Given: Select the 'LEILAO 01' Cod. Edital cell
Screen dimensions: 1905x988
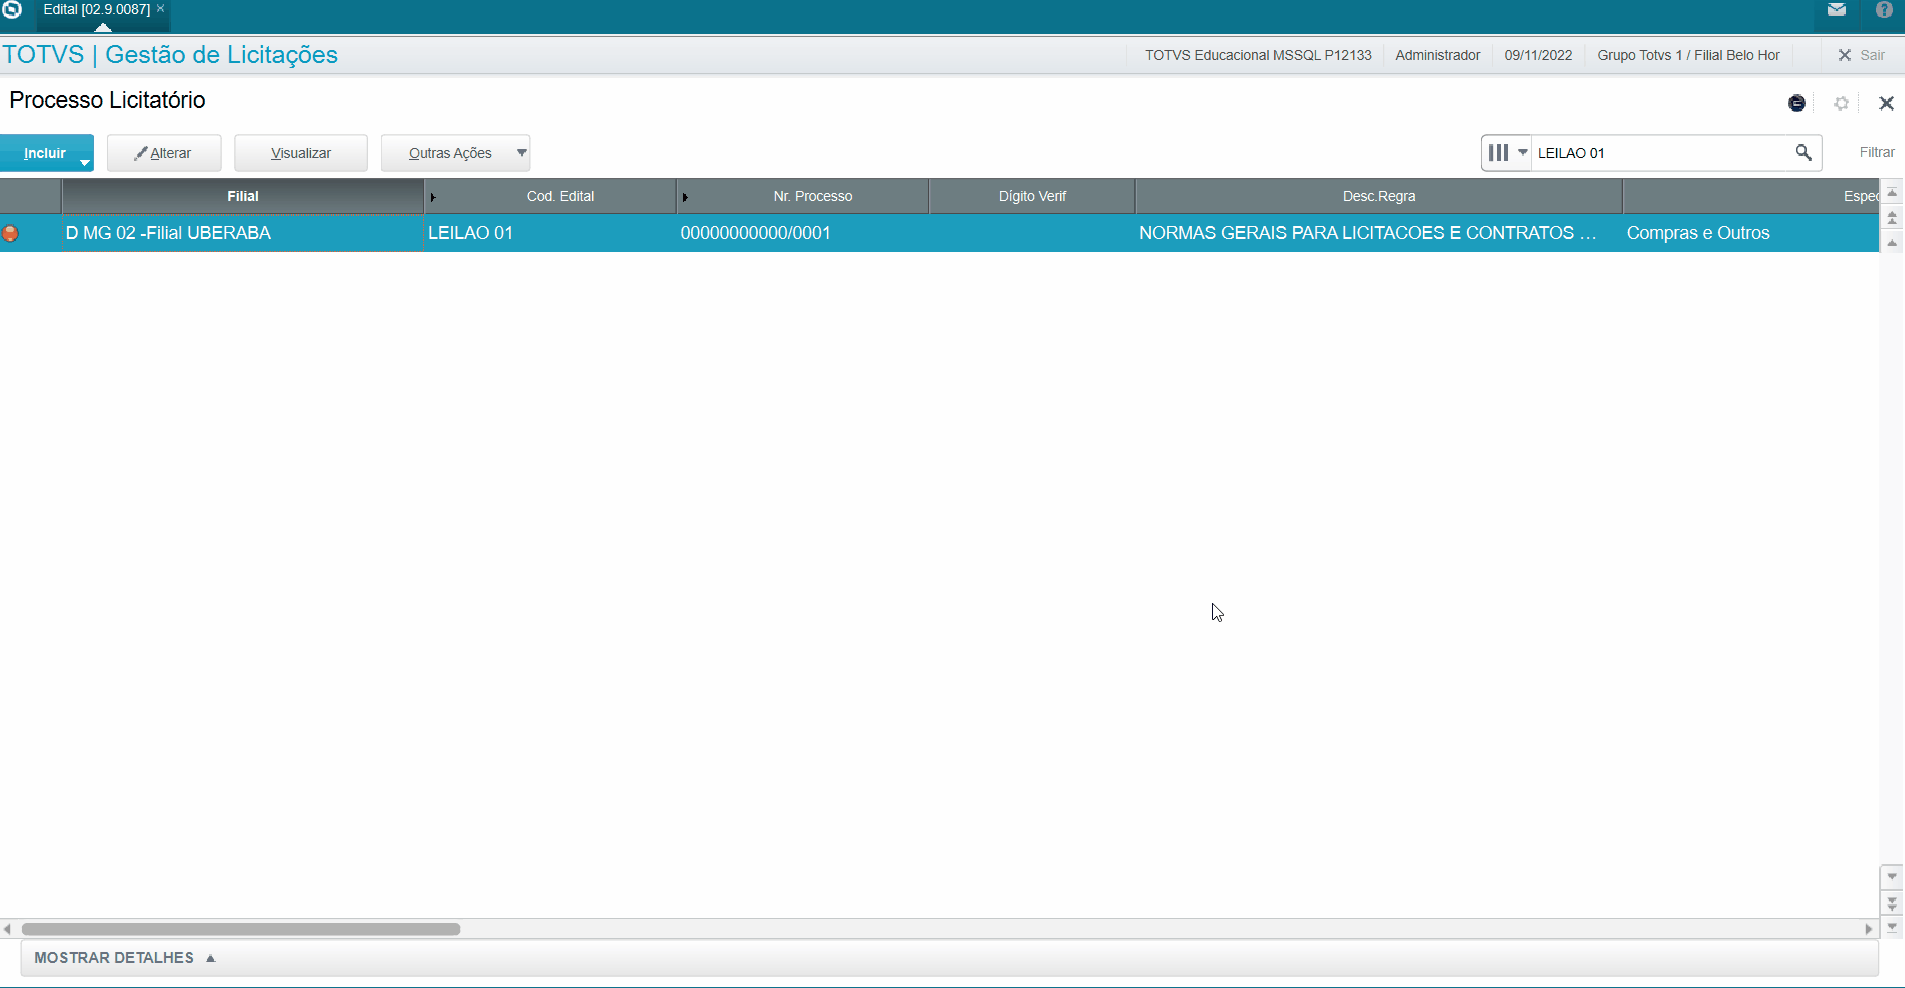Looking at the screenshot, I should 550,233.
